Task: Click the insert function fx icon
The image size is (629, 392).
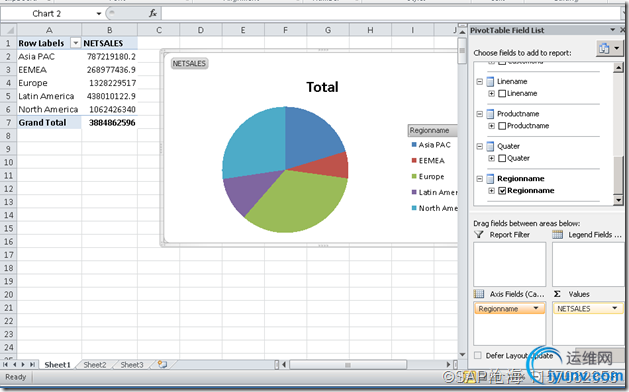Action: tap(153, 13)
